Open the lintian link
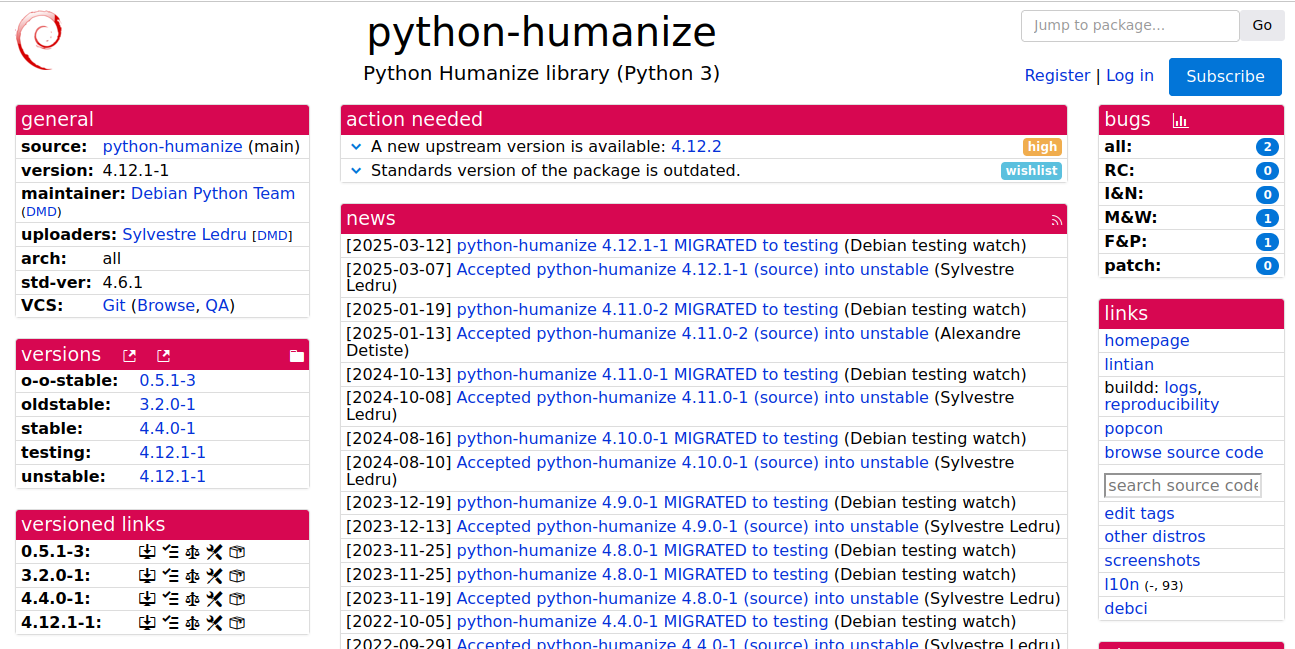1295x649 pixels. (1129, 365)
